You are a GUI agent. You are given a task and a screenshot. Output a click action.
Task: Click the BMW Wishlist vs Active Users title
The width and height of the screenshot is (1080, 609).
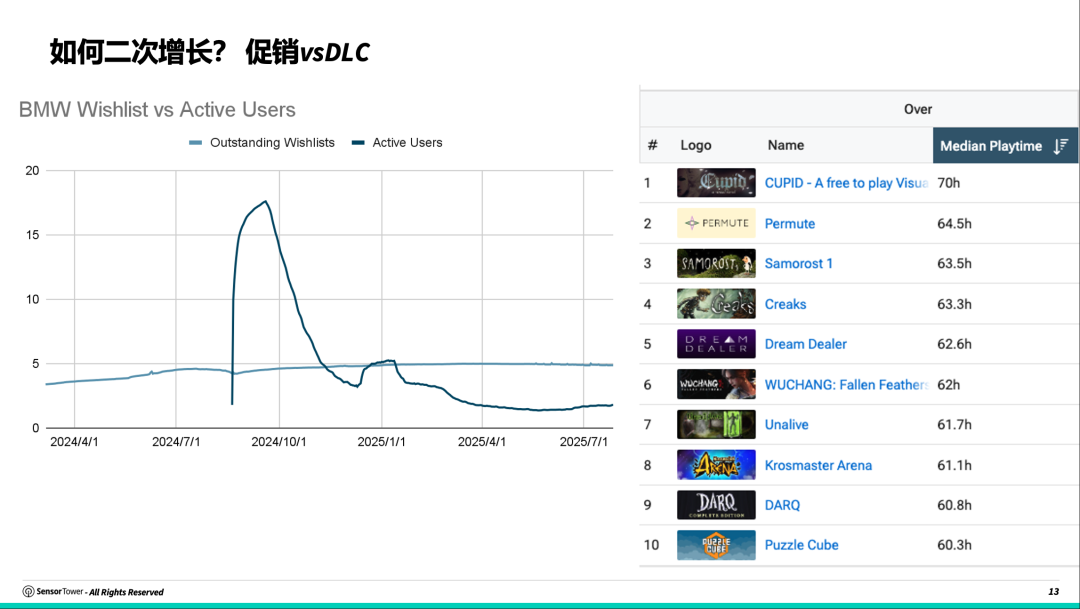[x=157, y=110]
